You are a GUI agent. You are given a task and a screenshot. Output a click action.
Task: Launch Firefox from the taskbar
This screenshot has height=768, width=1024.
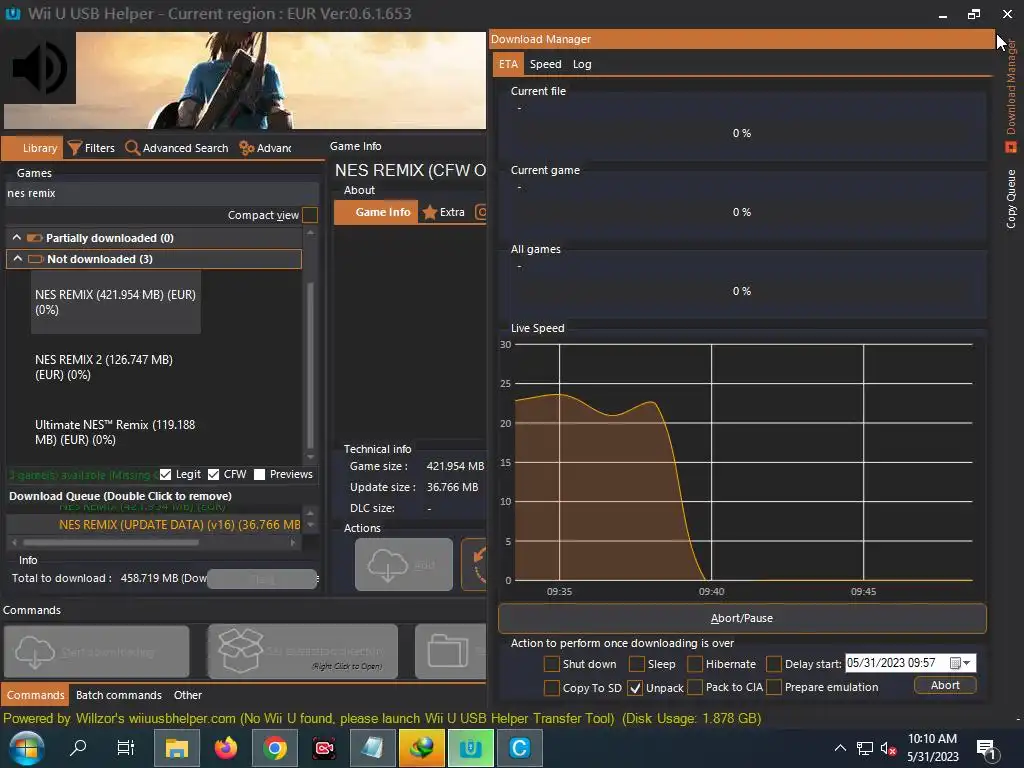226,748
